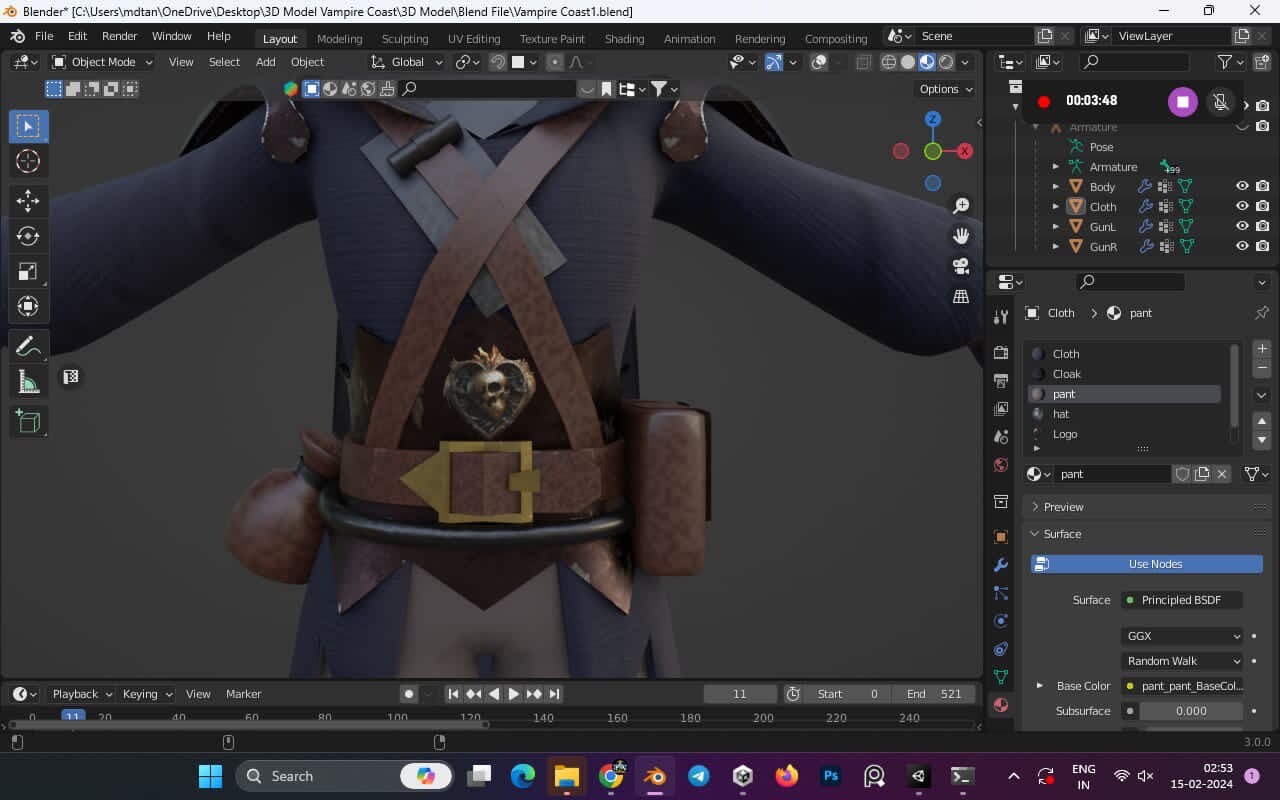The height and width of the screenshot is (800, 1280).
Task: Choose the Add Cube tool
Action: [x=28, y=421]
